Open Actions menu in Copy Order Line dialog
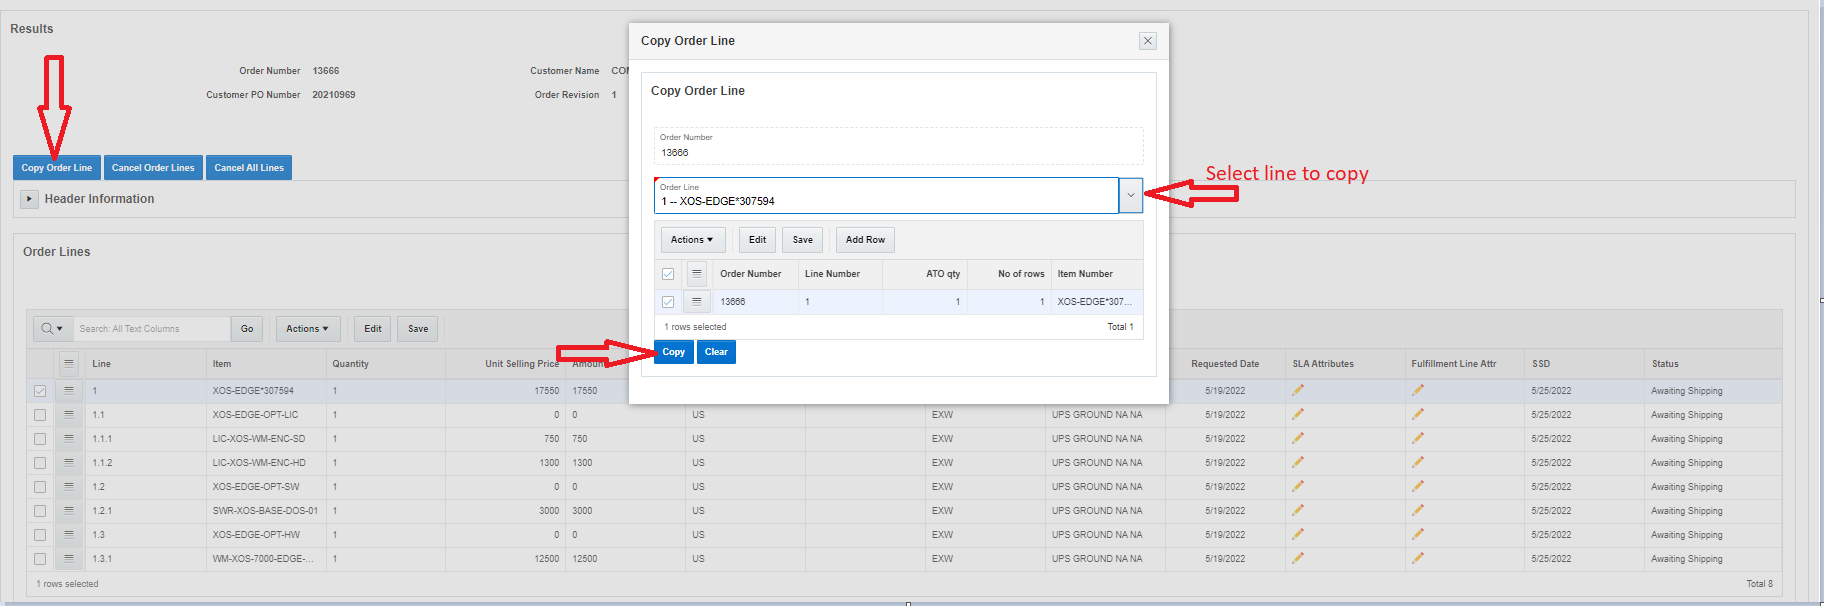Image resolution: width=1824 pixels, height=606 pixels. pos(692,240)
